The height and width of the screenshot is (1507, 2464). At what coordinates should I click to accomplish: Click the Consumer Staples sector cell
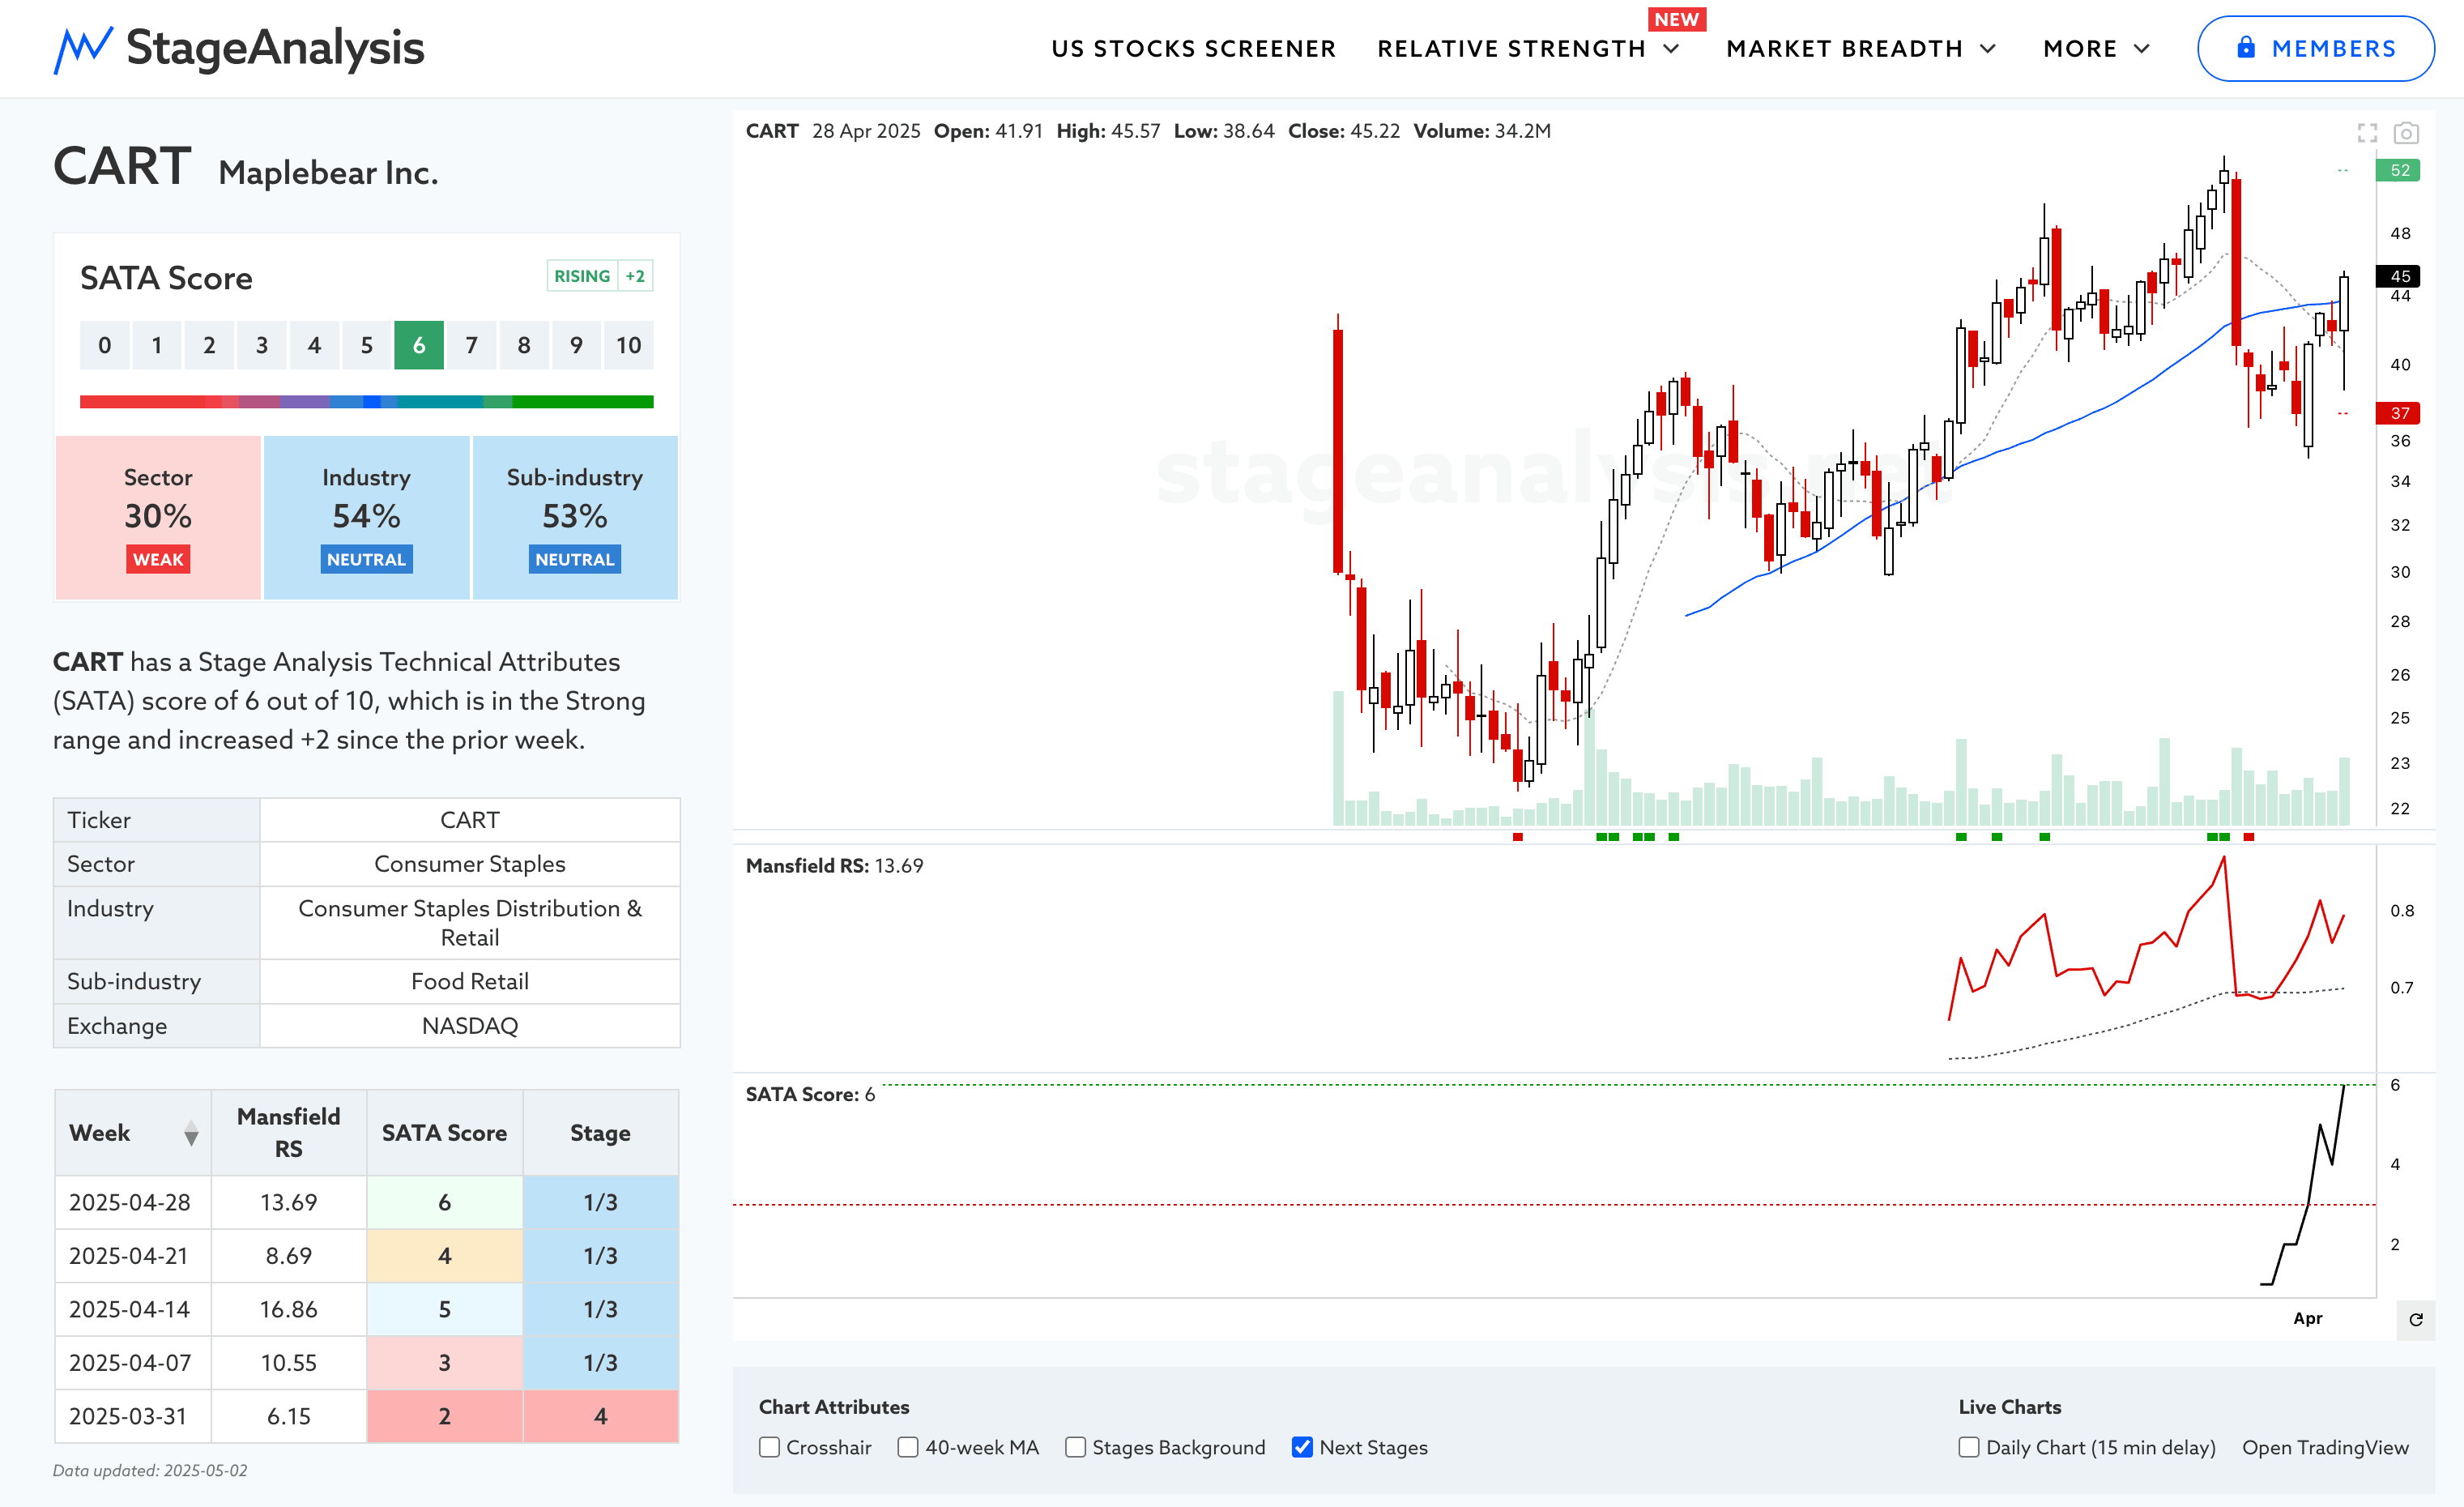tap(470, 864)
